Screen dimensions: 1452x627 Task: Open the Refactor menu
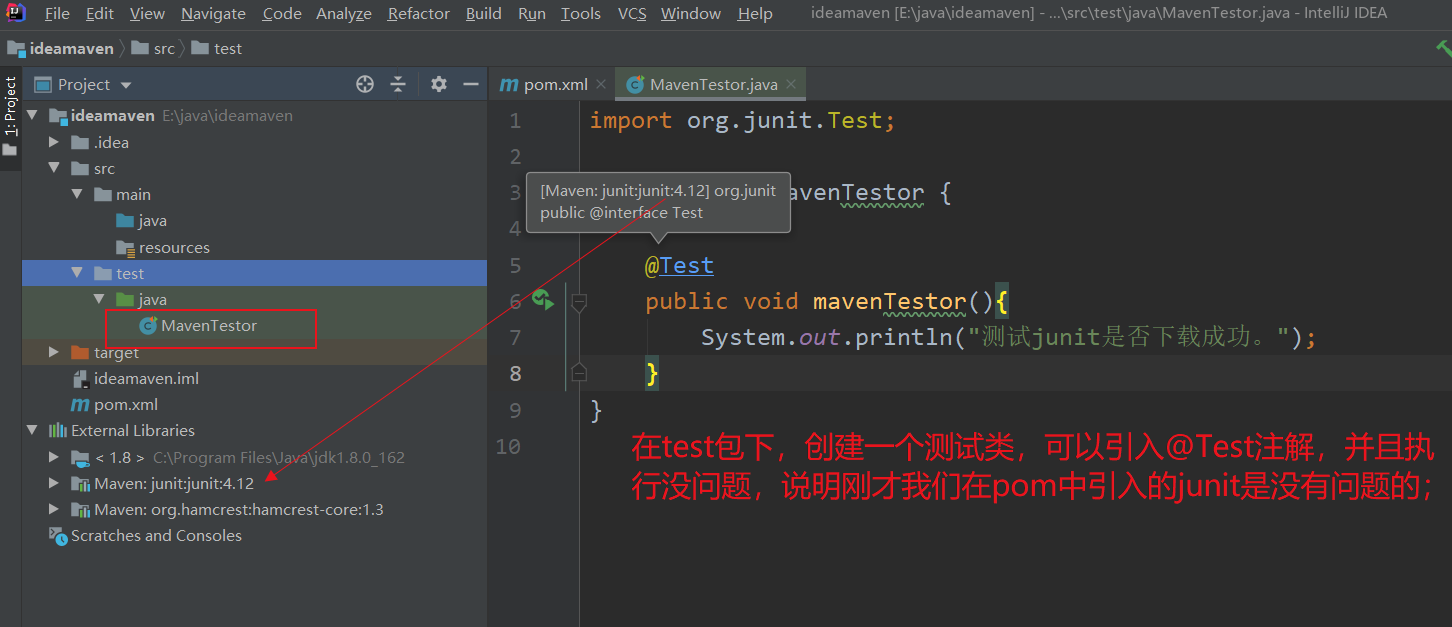coord(418,13)
